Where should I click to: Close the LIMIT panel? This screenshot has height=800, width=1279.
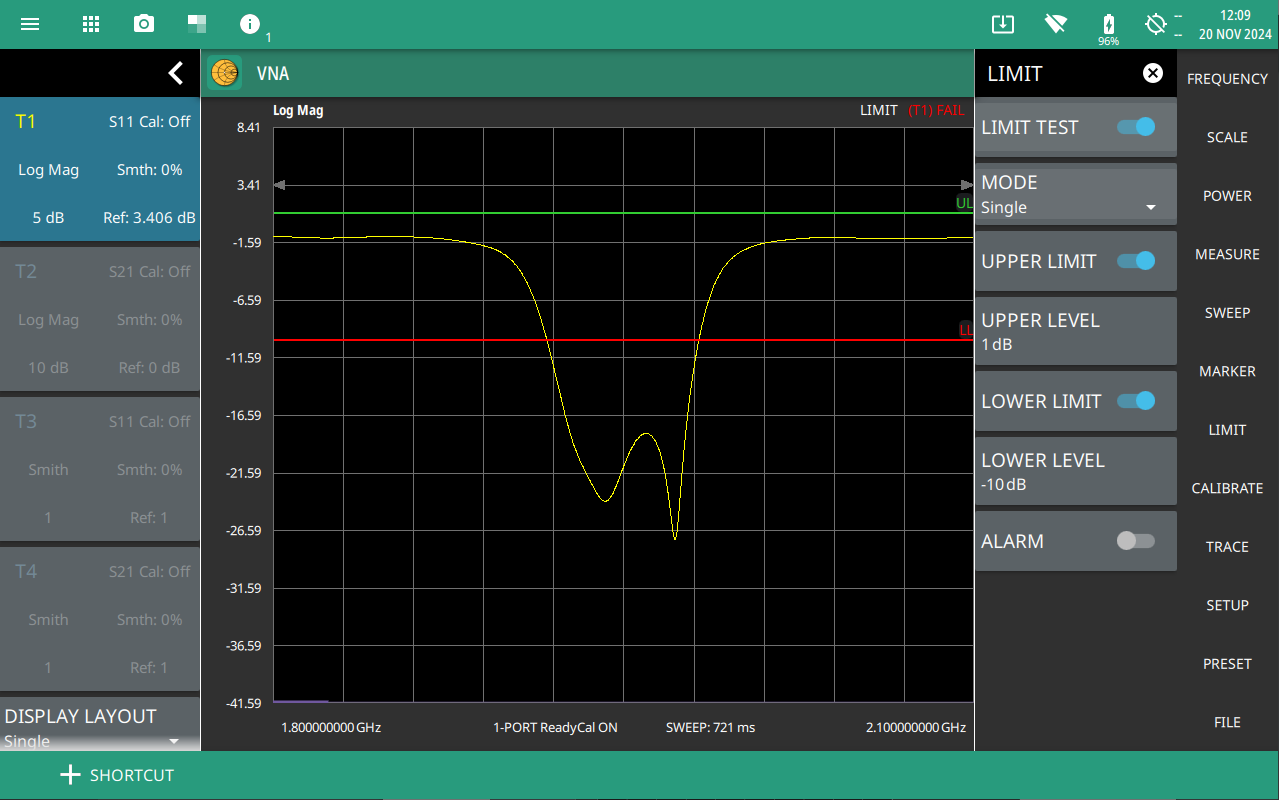pyautogui.click(x=1153, y=73)
